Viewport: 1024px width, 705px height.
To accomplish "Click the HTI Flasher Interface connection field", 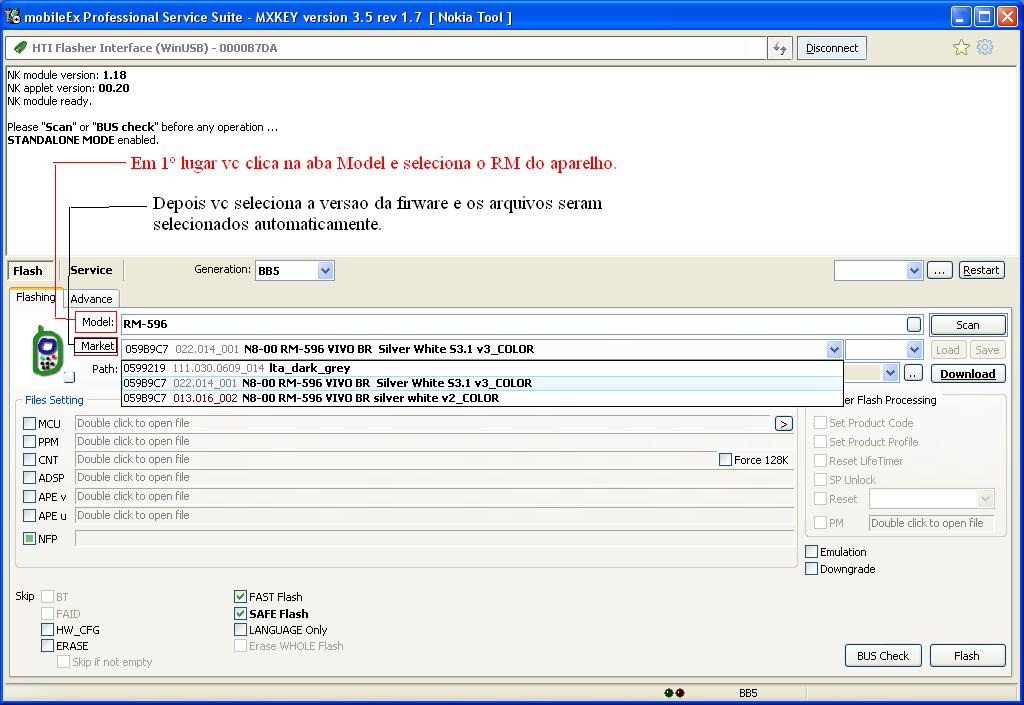I will tap(385, 48).
